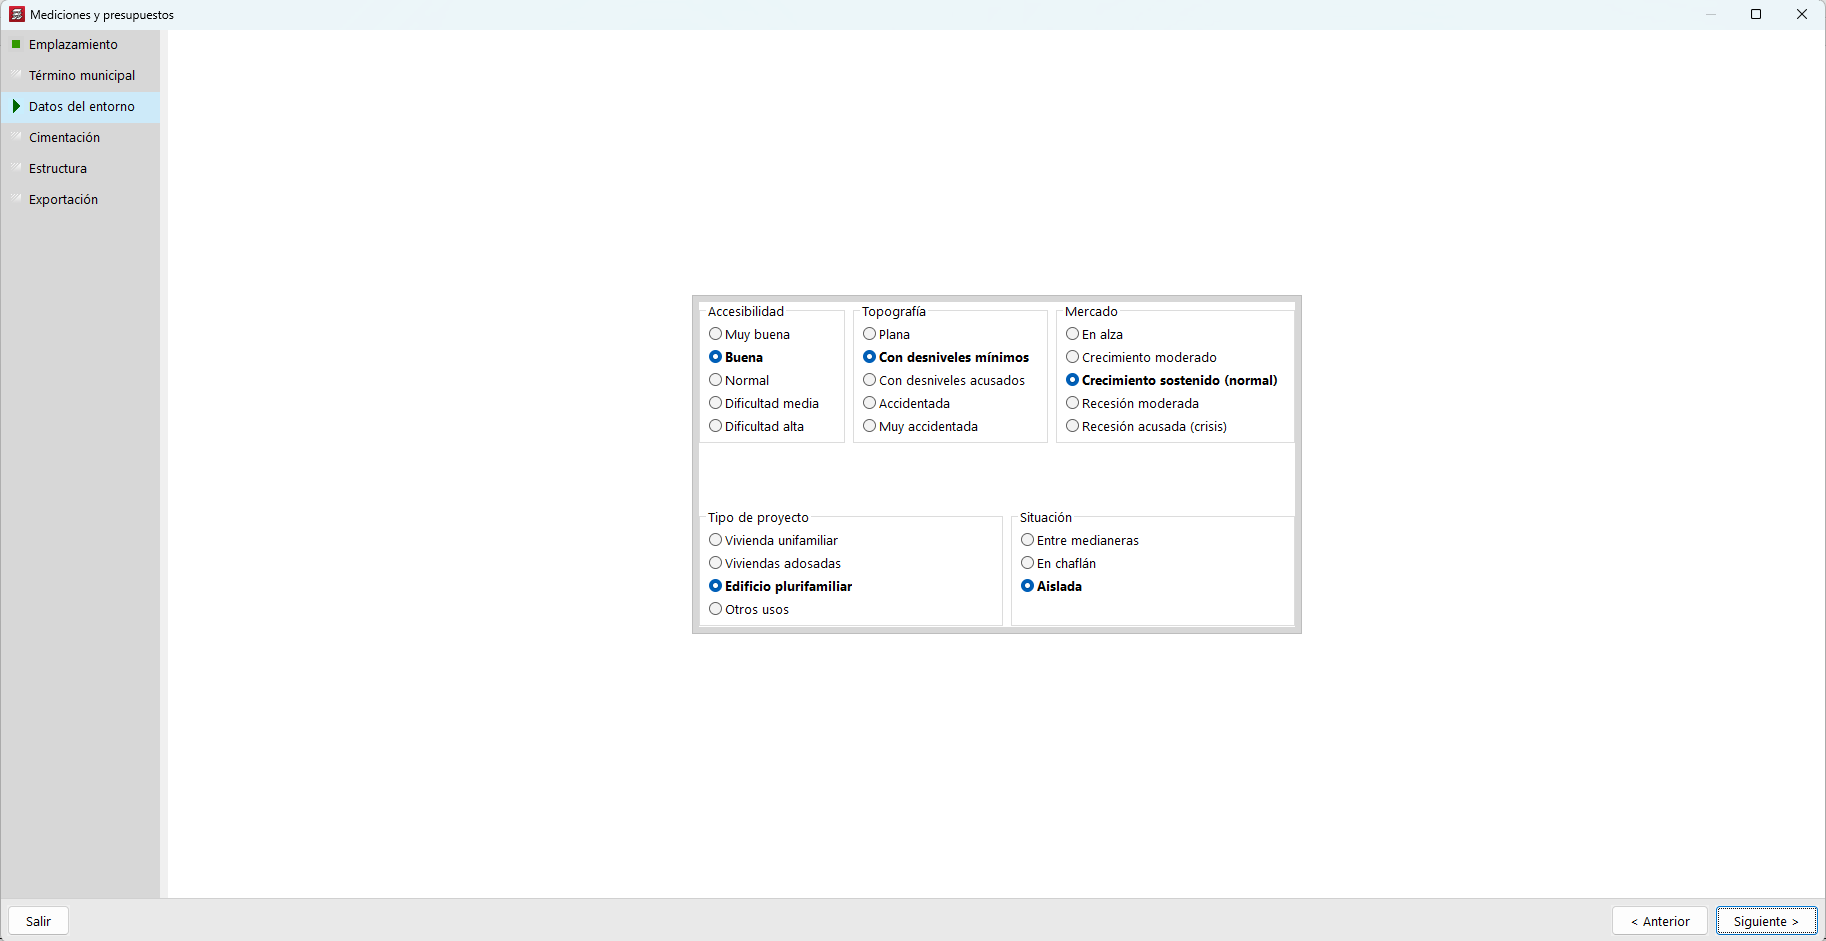Image resolution: width=1826 pixels, height=941 pixels.
Task: Maximize the Mediciones y presupuestos window
Action: [x=1756, y=14]
